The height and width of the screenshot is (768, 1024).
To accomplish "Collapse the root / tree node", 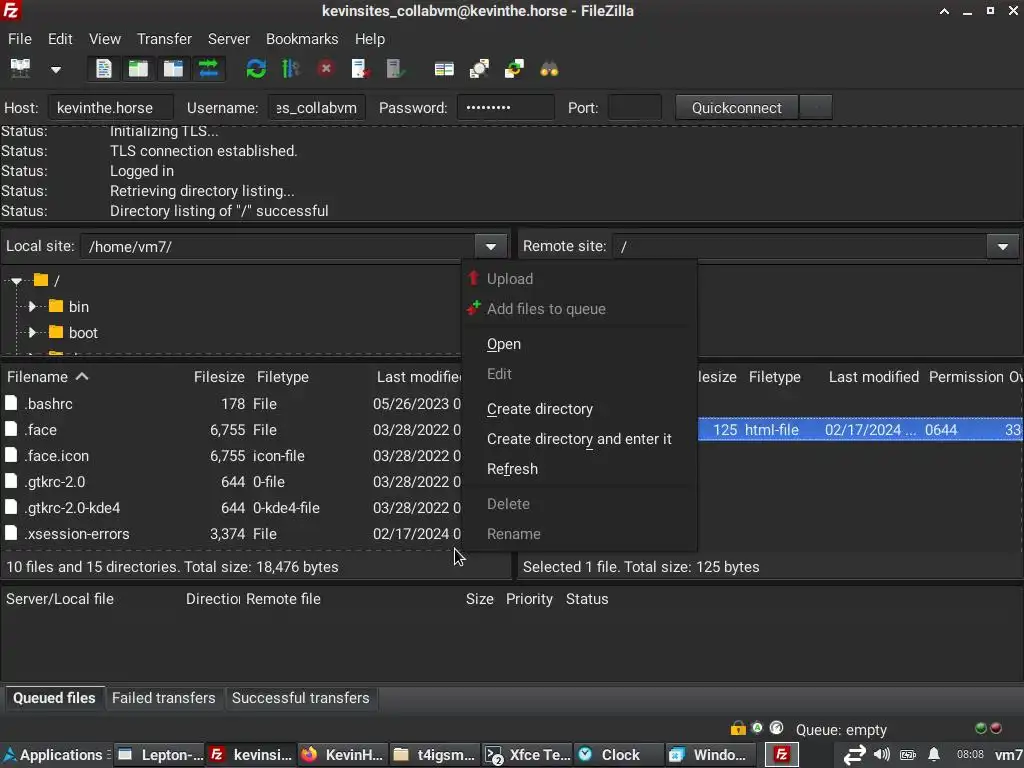I will [16, 280].
